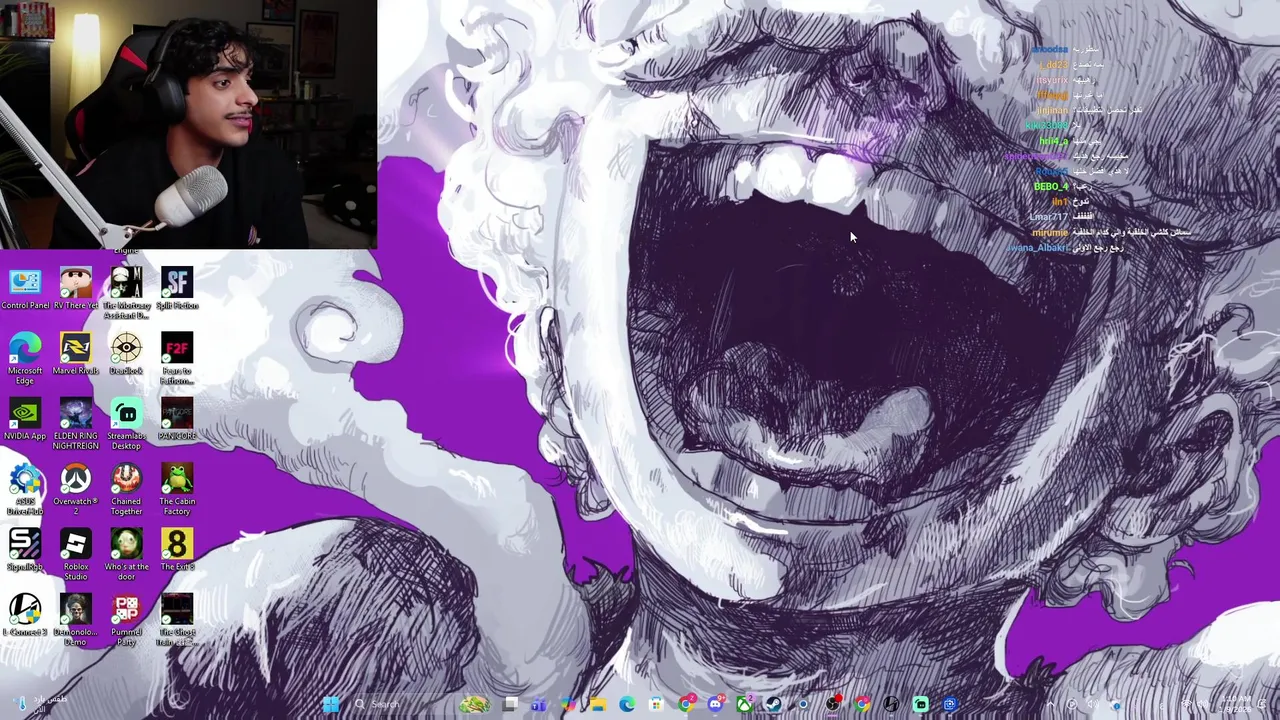Open SignalRgb desktop icon
Screen dimensions: 1280x720
point(25,550)
